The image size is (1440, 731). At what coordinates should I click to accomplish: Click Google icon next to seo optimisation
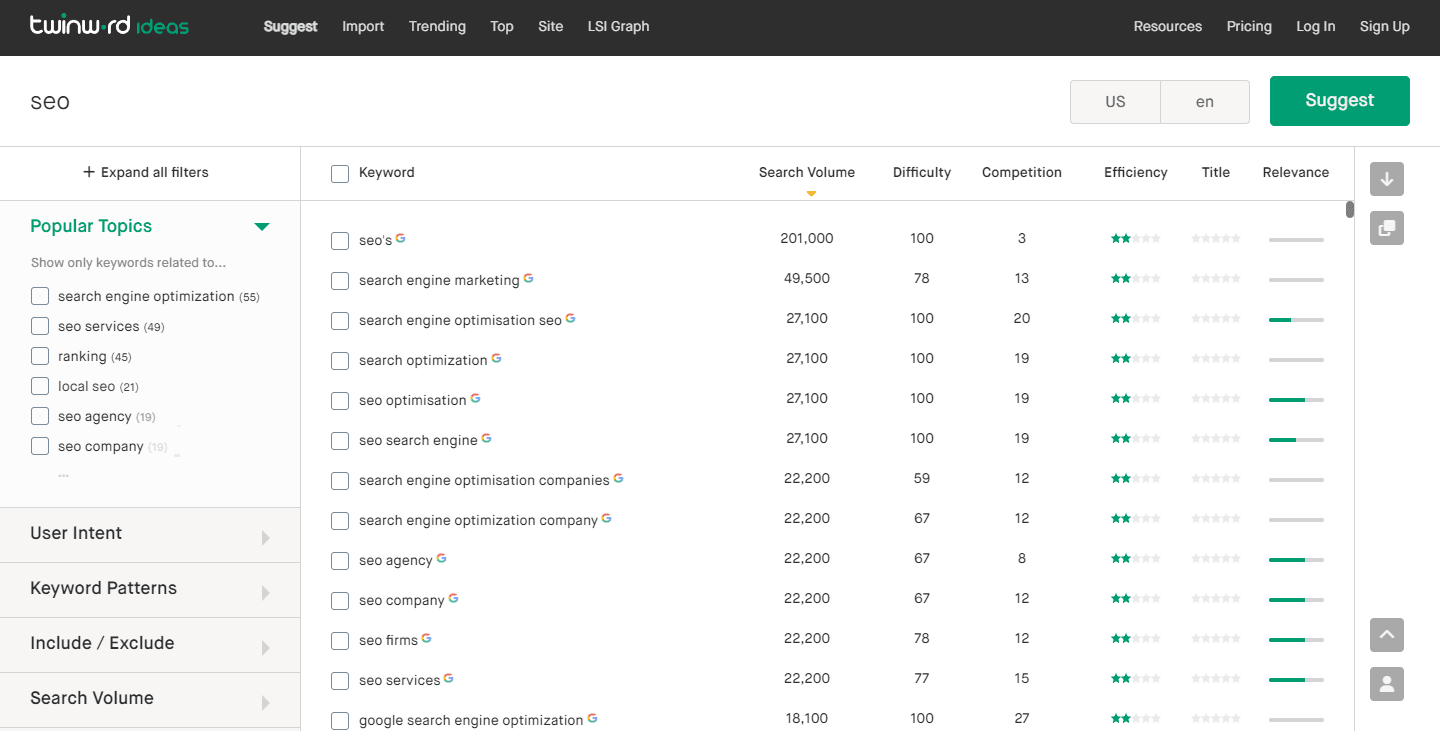pos(476,398)
